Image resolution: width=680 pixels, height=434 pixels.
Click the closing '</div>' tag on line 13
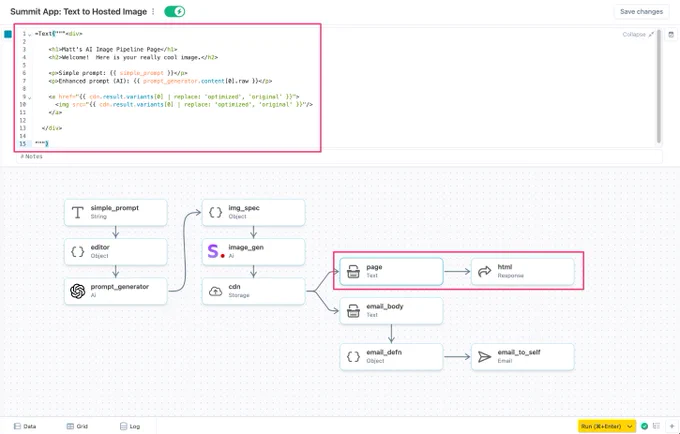(52, 128)
